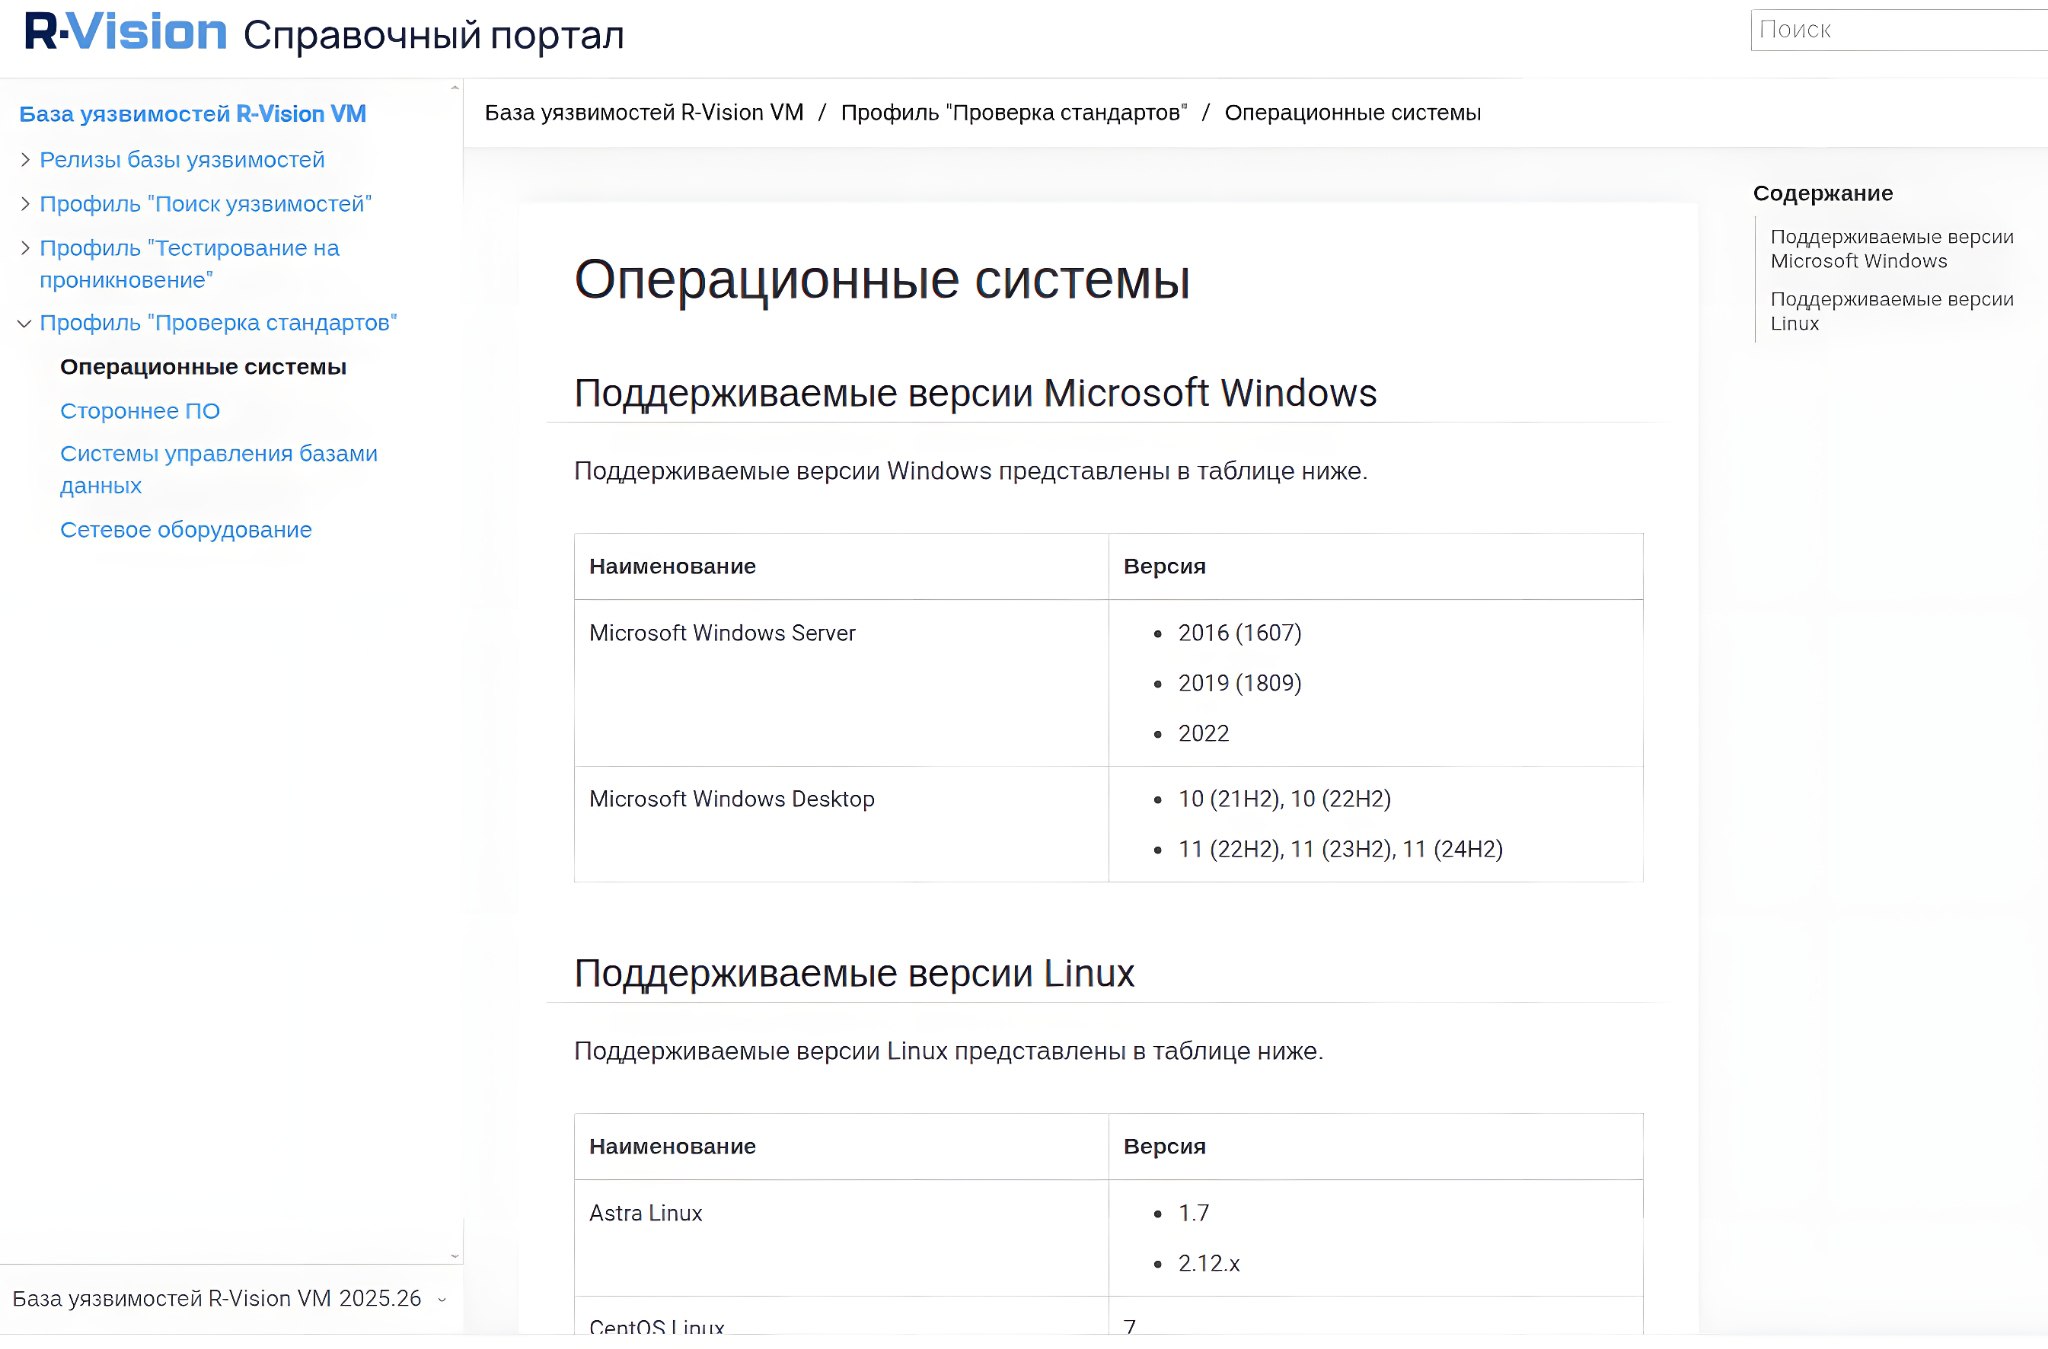Open 'Профиль "Поиск уязвимостей"' section
Image resolution: width=2048 pixels, height=1349 pixels.
click(206, 204)
